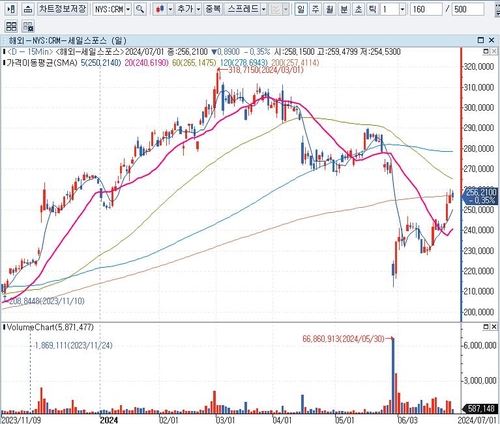Viewport: 500px width, 424px height.
Task: Click the 스프레드 button
Action: 243,9
